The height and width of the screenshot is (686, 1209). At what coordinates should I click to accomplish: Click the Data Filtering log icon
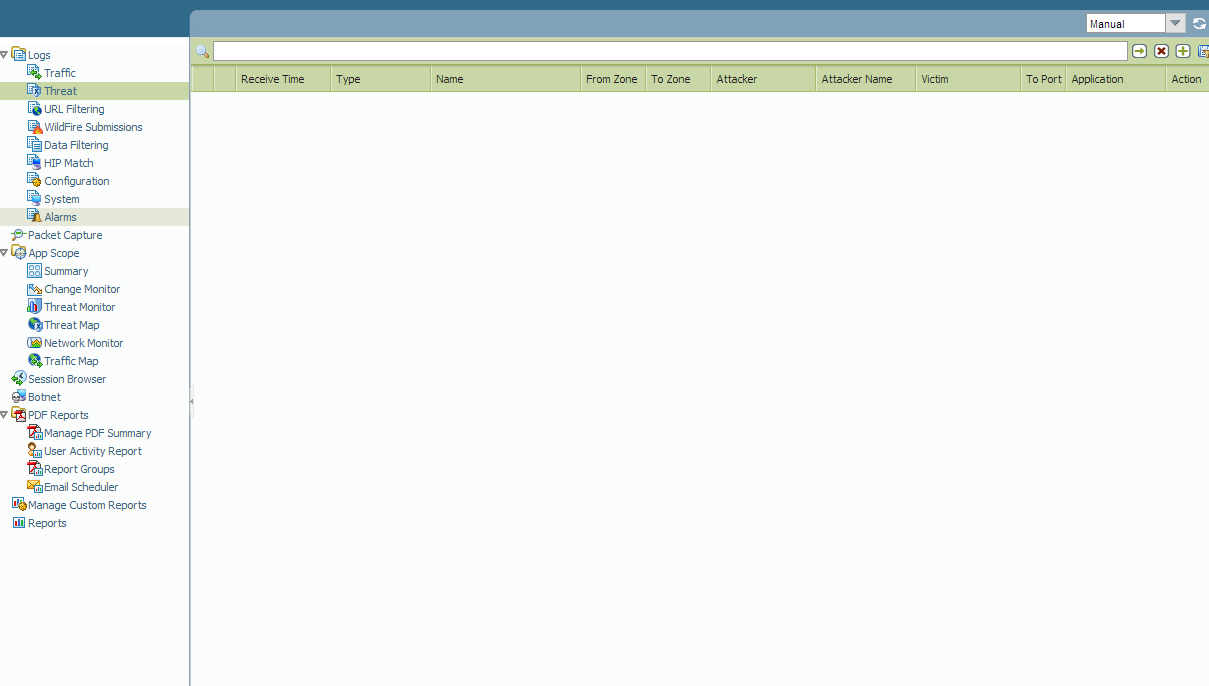tap(34, 145)
